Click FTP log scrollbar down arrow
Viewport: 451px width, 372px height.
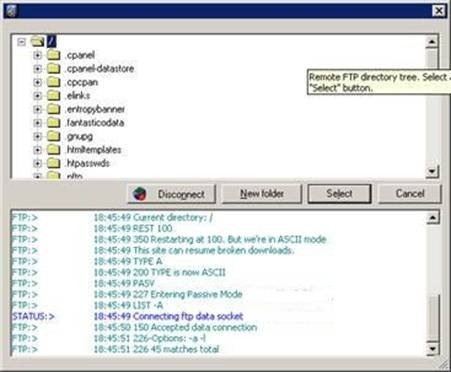(x=433, y=349)
